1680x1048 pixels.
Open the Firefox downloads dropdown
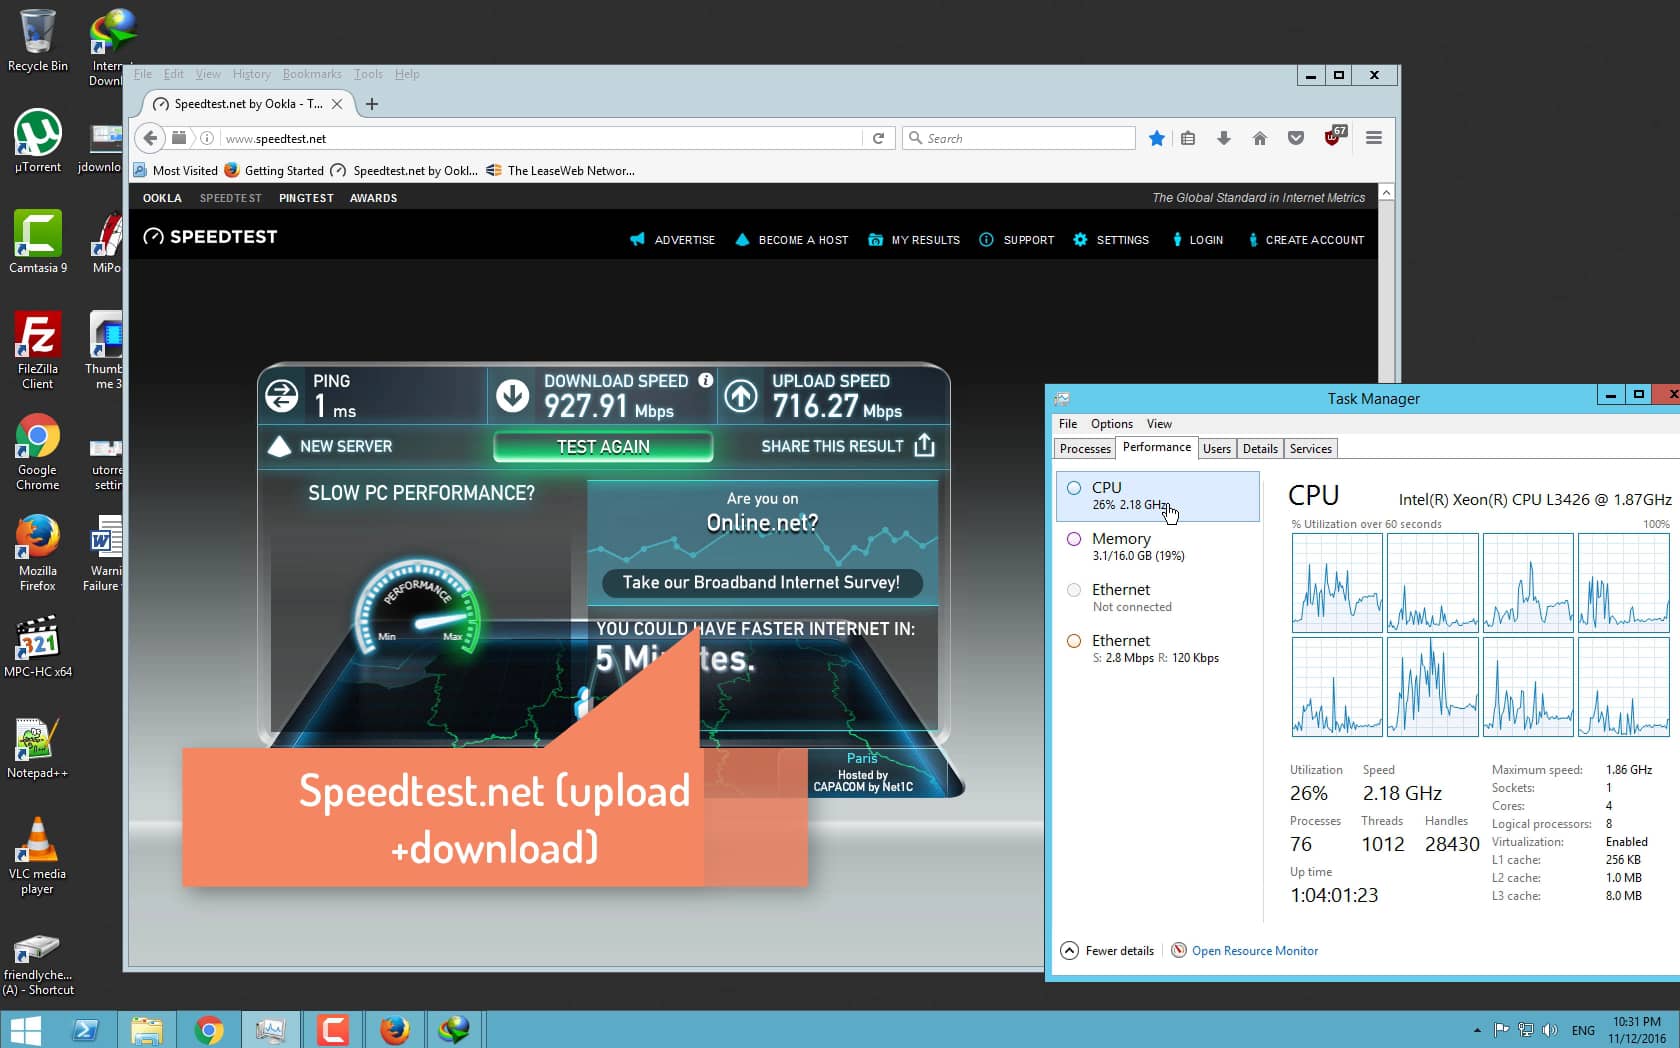(x=1223, y=138)
